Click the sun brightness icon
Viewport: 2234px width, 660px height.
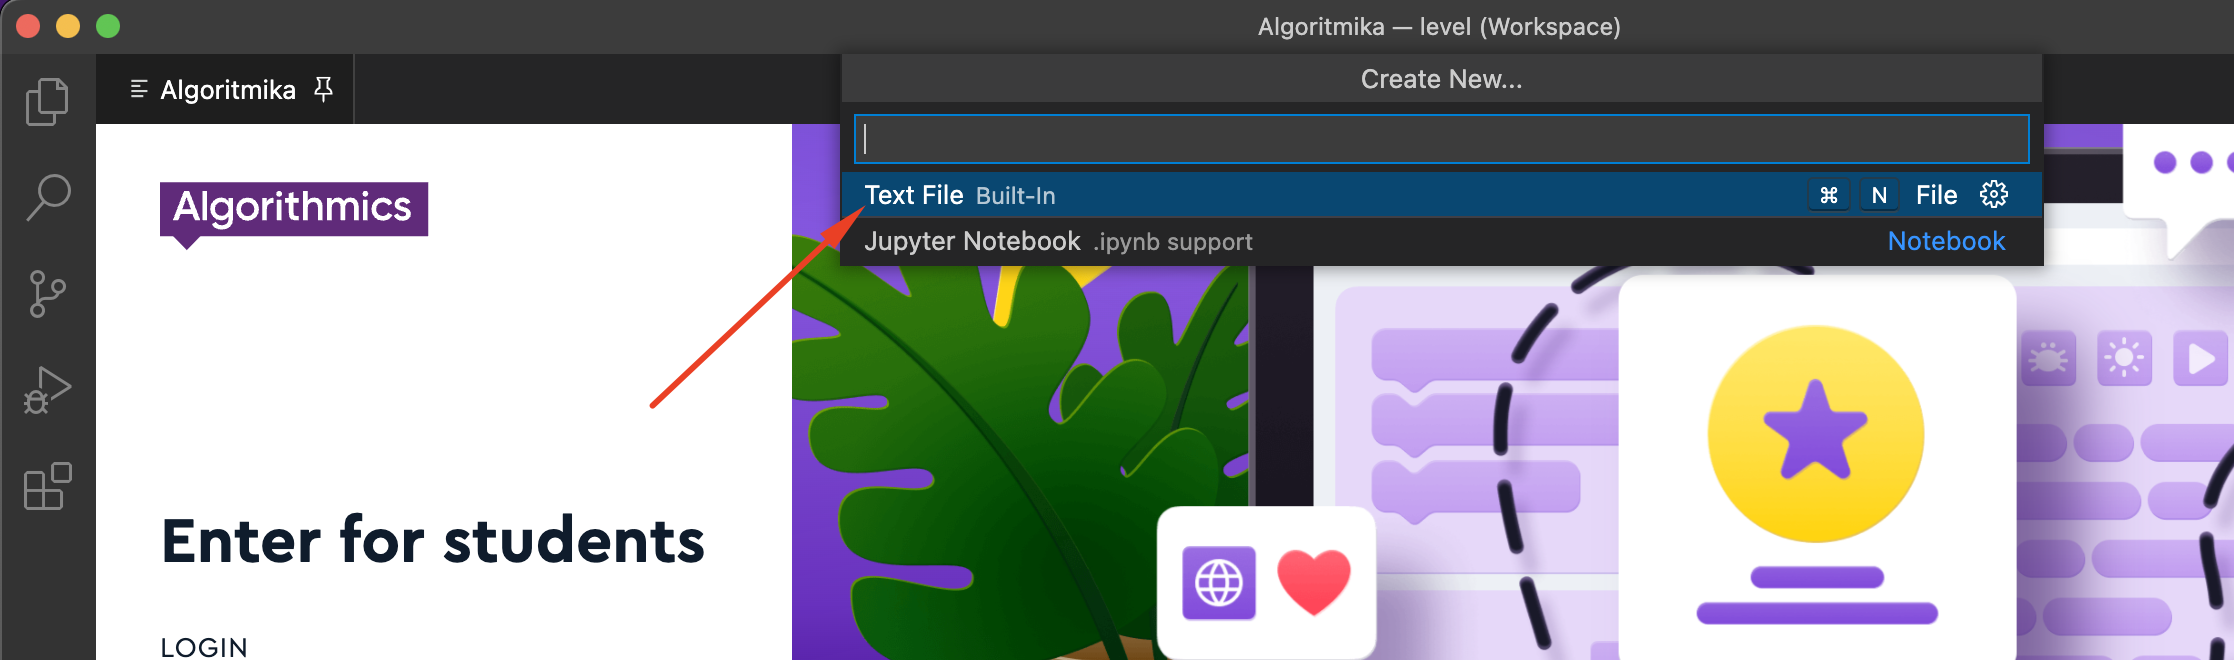(2124, 358)
